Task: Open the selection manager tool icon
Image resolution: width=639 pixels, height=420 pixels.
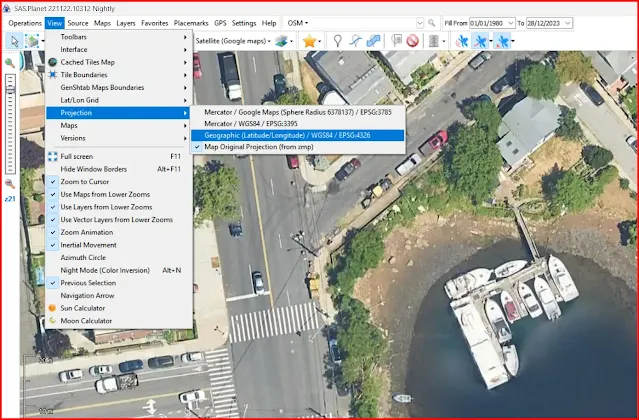Action: click(31, 41)
